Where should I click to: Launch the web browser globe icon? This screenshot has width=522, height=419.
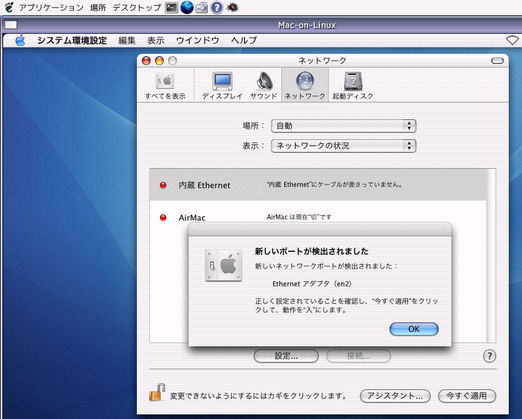coord(187,7)
